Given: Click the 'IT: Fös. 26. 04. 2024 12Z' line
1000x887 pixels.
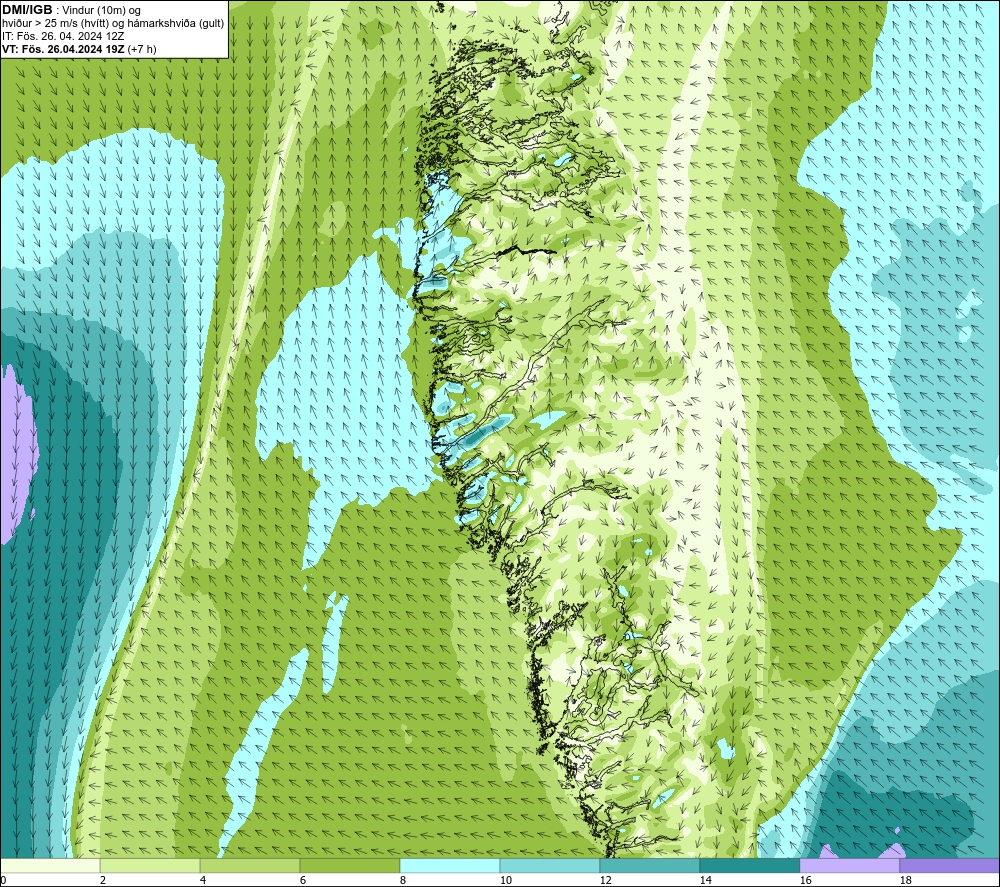Looking at the screenshot, I should [63, 36].
